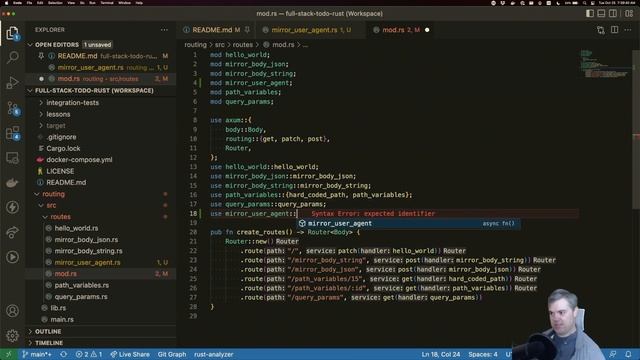Open the Selection menu in menu bar
This screenshot has height=360, width=640.
coord(55,3)
